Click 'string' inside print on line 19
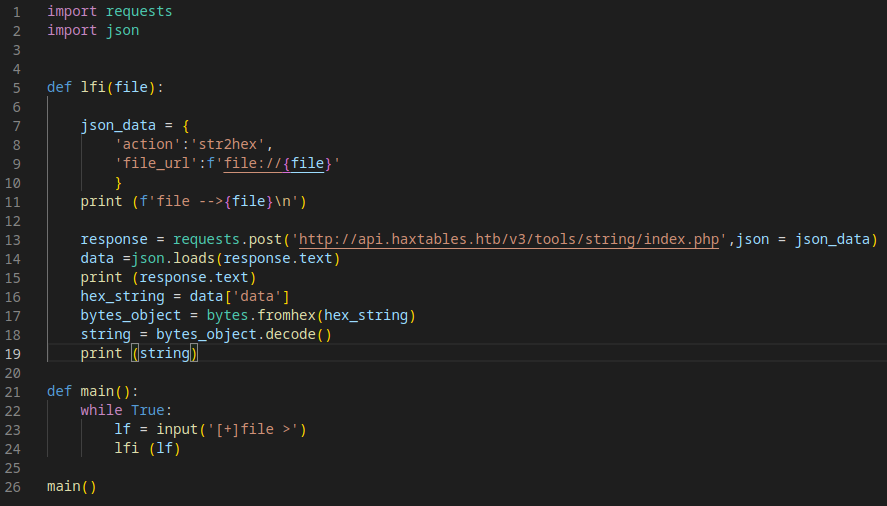The height and width of the screenshot is (506, 887). (165, 354)
